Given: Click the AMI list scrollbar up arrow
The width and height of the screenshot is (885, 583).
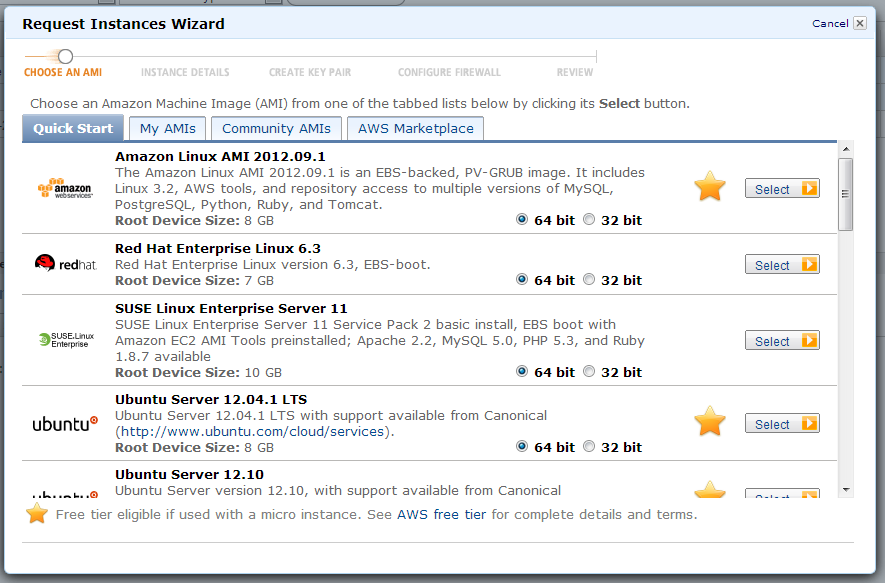Looking at the screenshot, I should (x=845, y=149).
